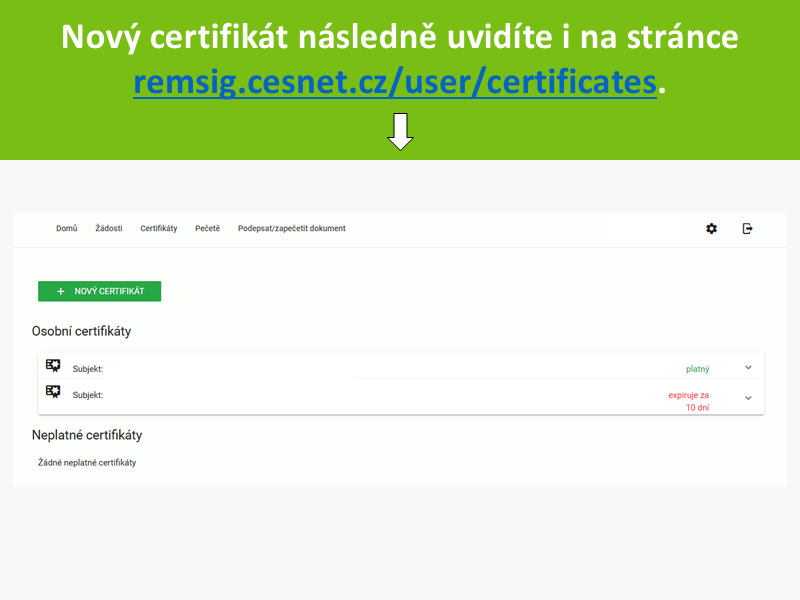
Task: Open the settings gear icon
Action: tap(711, 229)
